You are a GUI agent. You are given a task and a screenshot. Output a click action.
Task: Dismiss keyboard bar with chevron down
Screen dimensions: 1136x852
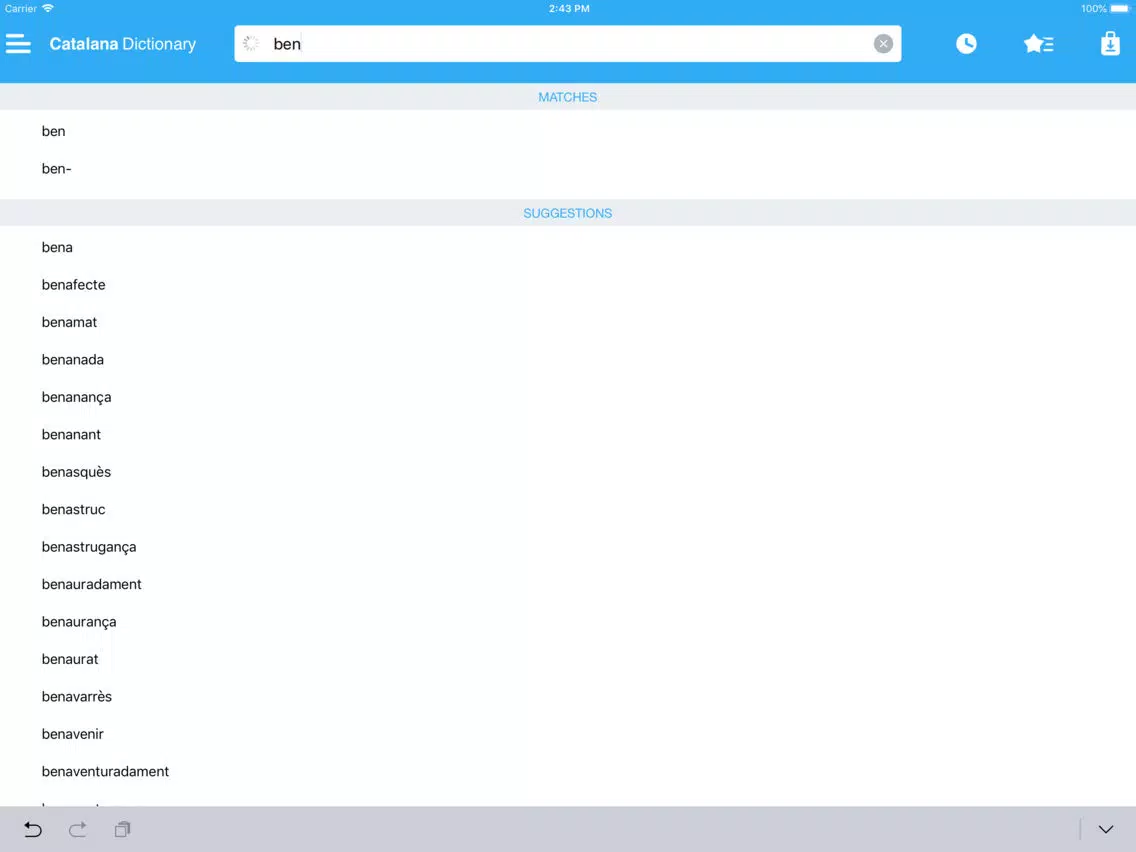(1105, 829)
